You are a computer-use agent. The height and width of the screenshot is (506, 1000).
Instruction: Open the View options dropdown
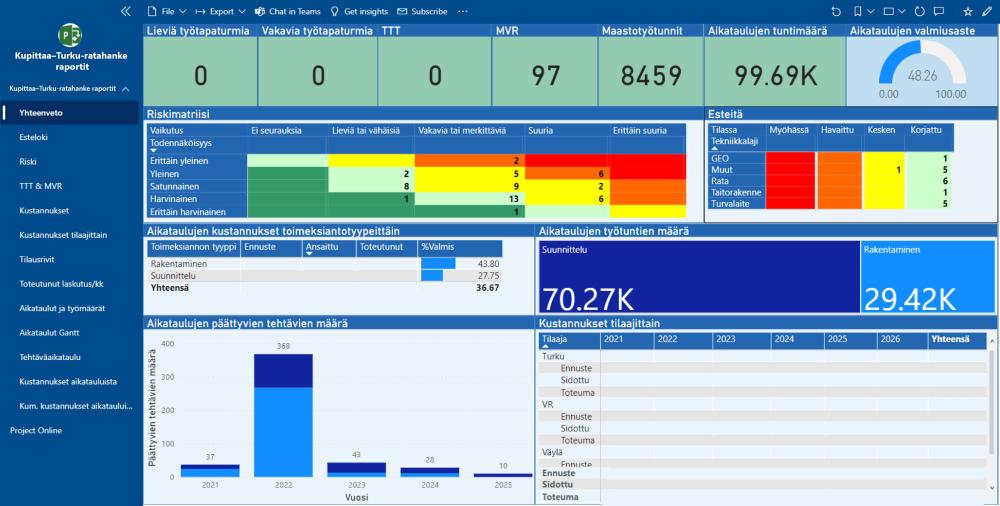[894, 11]
